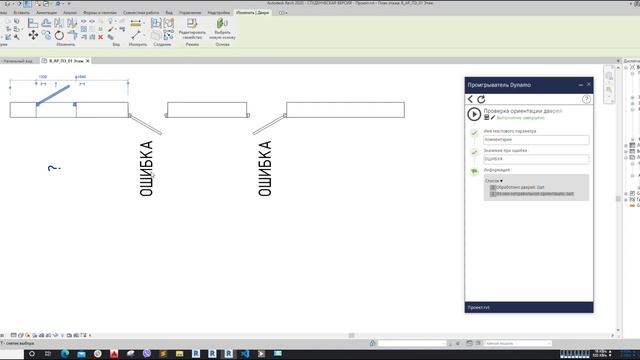The image size is (640, 360).
Task: Click the Align tool in Modify panel
Action: pyautogui.click(x=33, y=23)
